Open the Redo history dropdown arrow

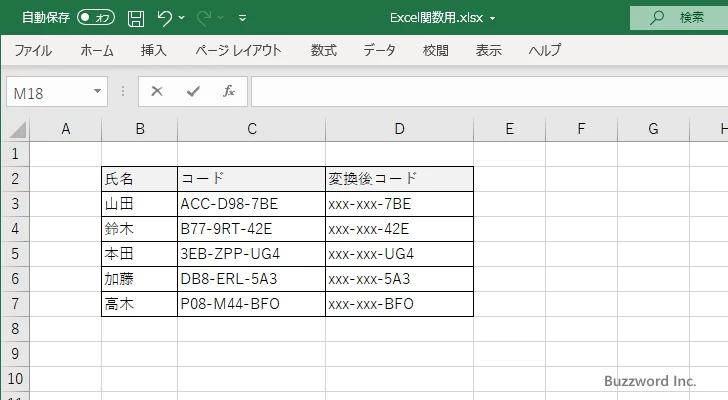click(x=221, y=18)
